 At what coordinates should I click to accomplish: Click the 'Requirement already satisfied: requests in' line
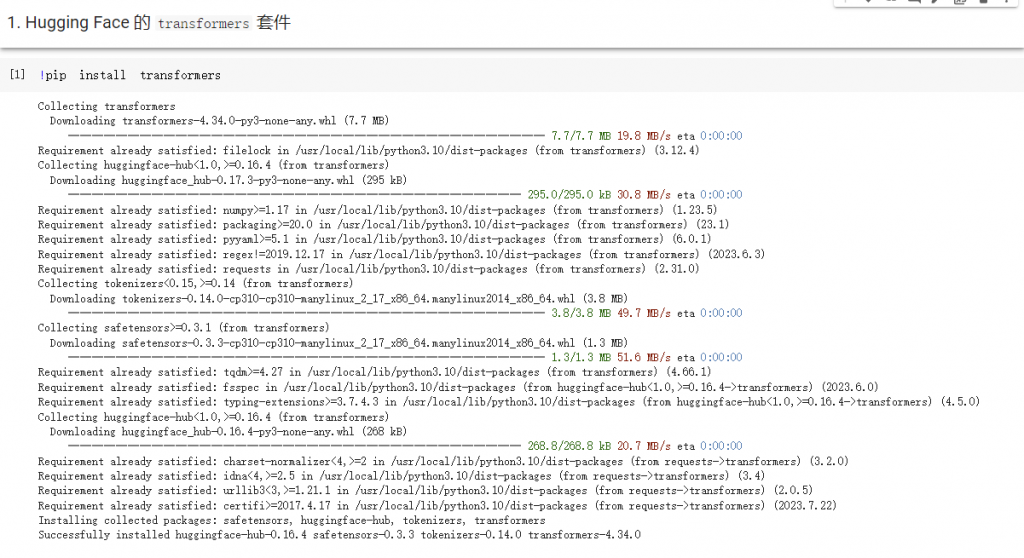tap(368, 269)
